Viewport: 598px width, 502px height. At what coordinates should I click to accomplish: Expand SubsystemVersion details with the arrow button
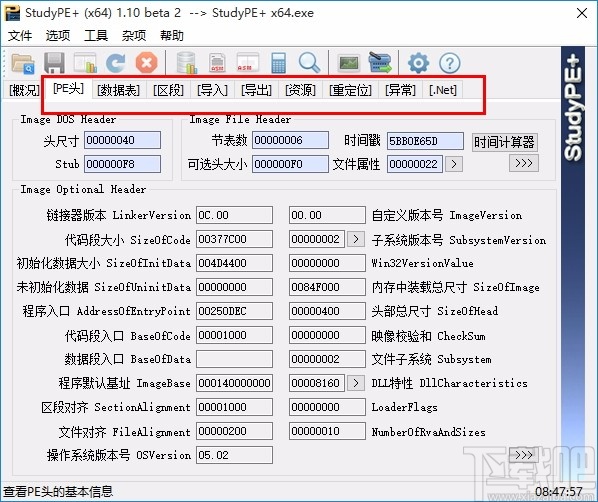click(356, 239)
